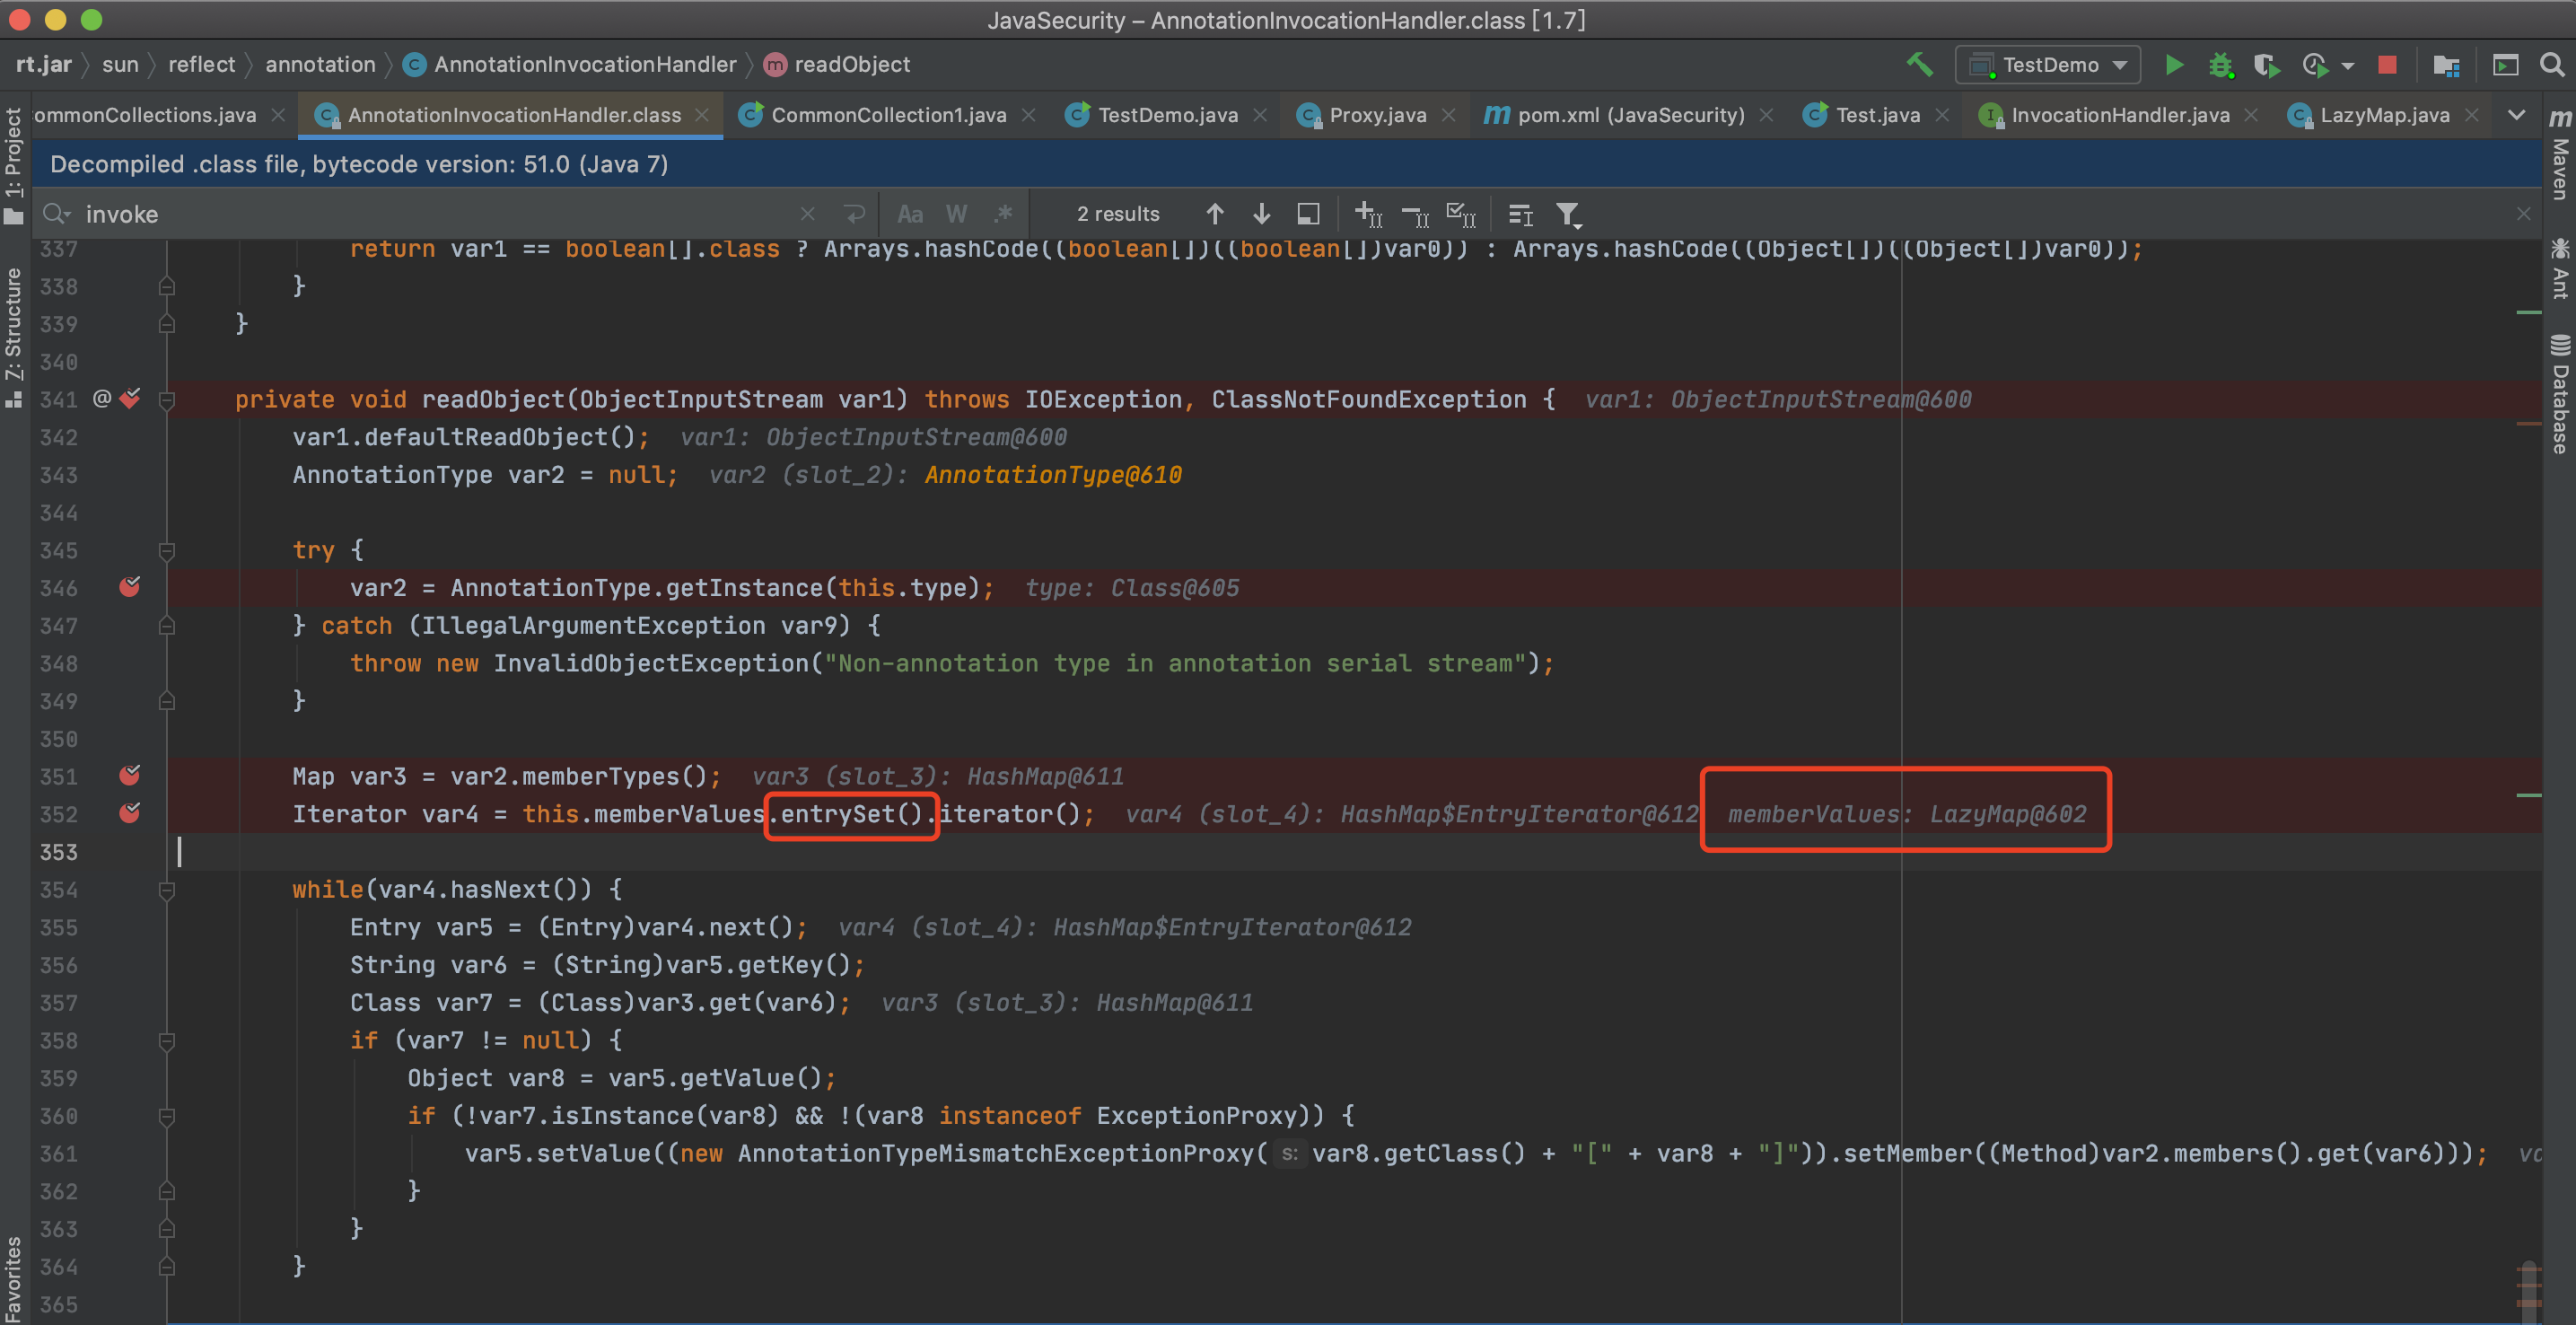Run with Coverage shield icon
This screenshot has height=1325, width=2576.
[2266, 65]
